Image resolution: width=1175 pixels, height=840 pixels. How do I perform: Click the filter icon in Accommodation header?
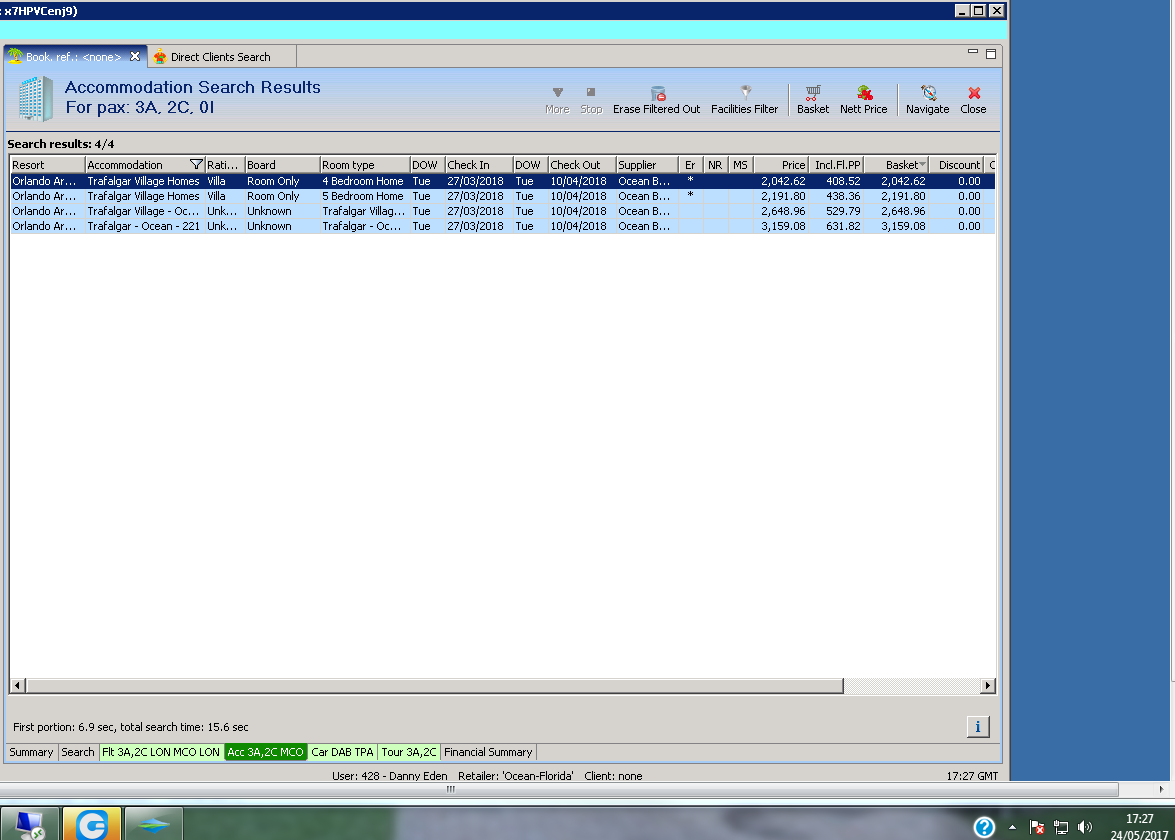[x=196, y=164]
